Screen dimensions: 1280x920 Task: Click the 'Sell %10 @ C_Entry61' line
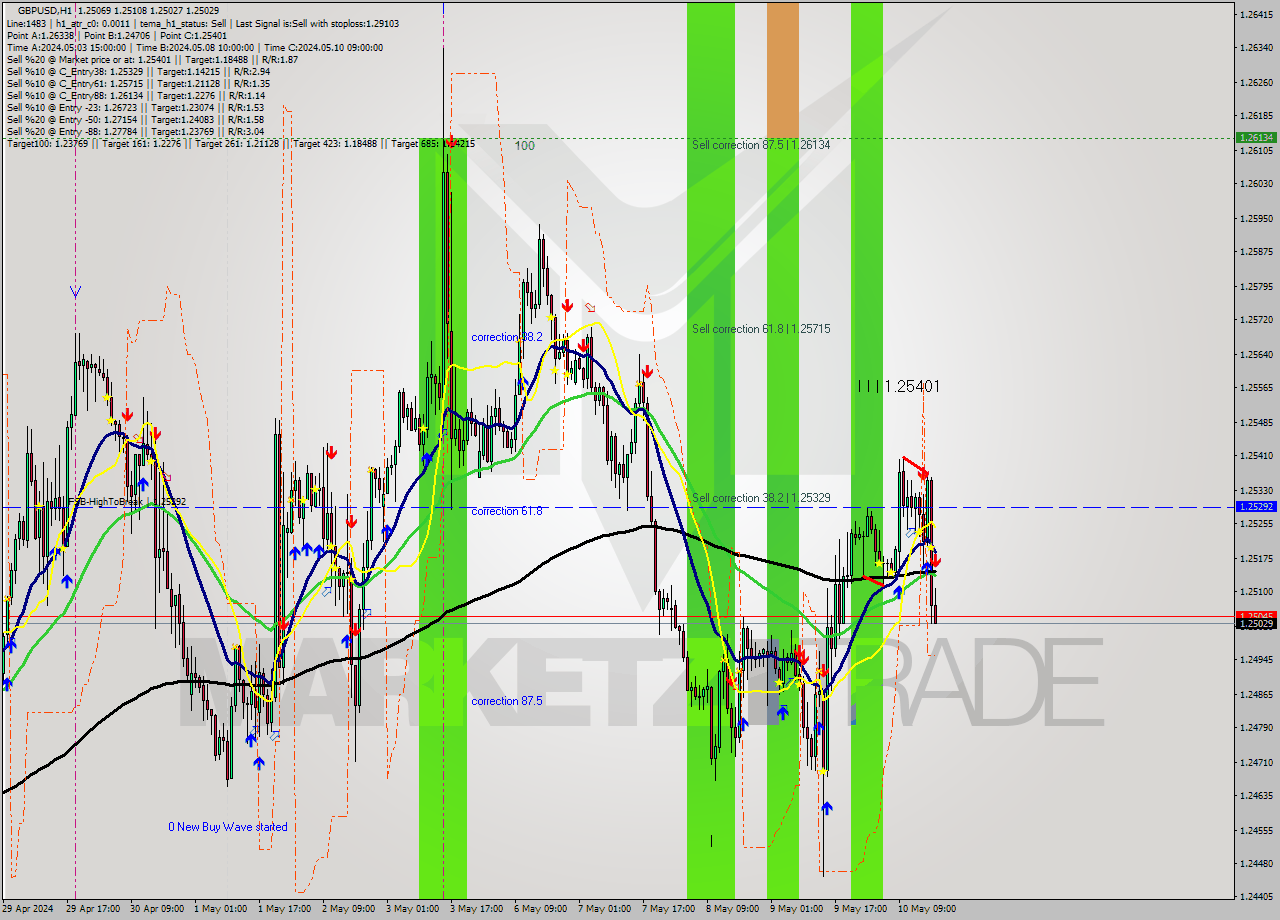pyautogui.click(x=138, y=83)
